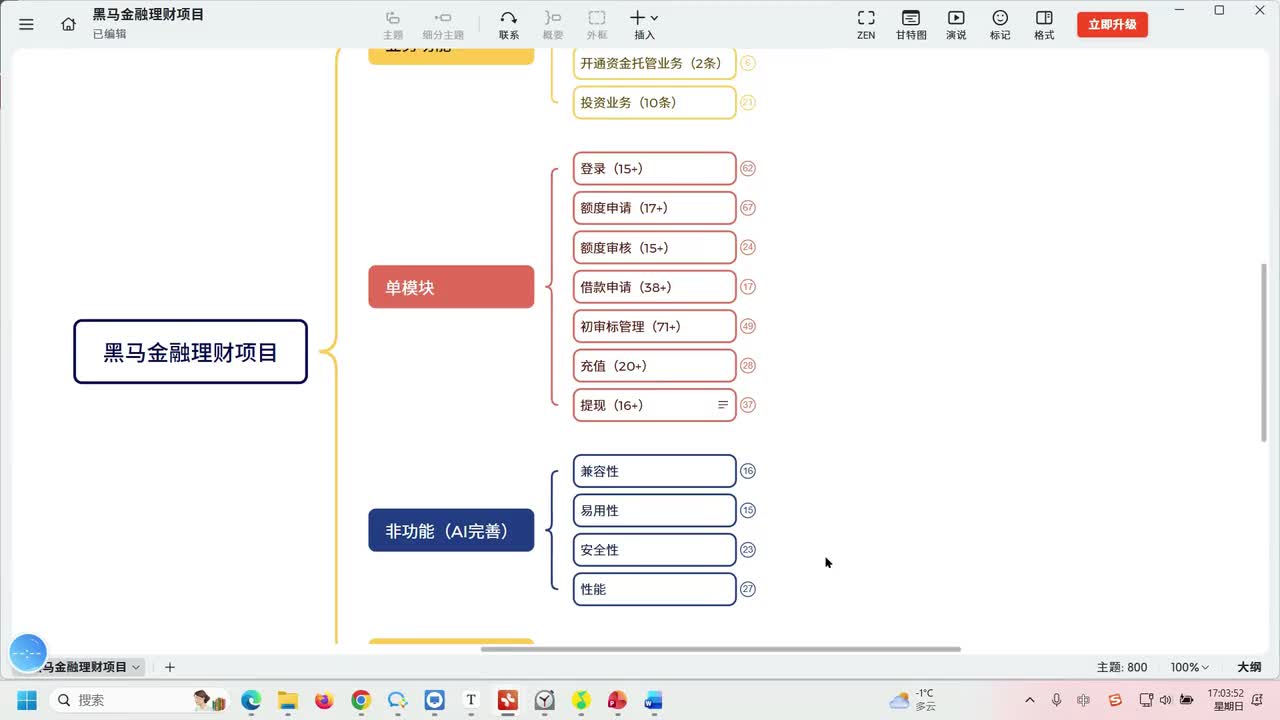Open Firefox from the taskbar
Viewport: 1280px width, 720px height.
[x=324, y=700]
